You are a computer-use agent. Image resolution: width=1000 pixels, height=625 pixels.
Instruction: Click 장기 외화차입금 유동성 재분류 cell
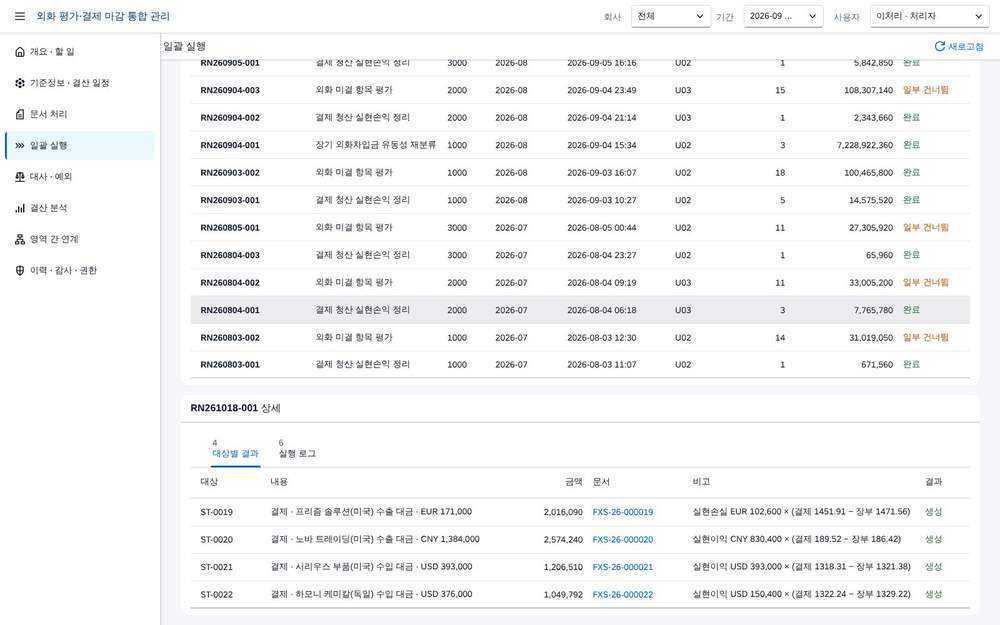tap(376, 145)
